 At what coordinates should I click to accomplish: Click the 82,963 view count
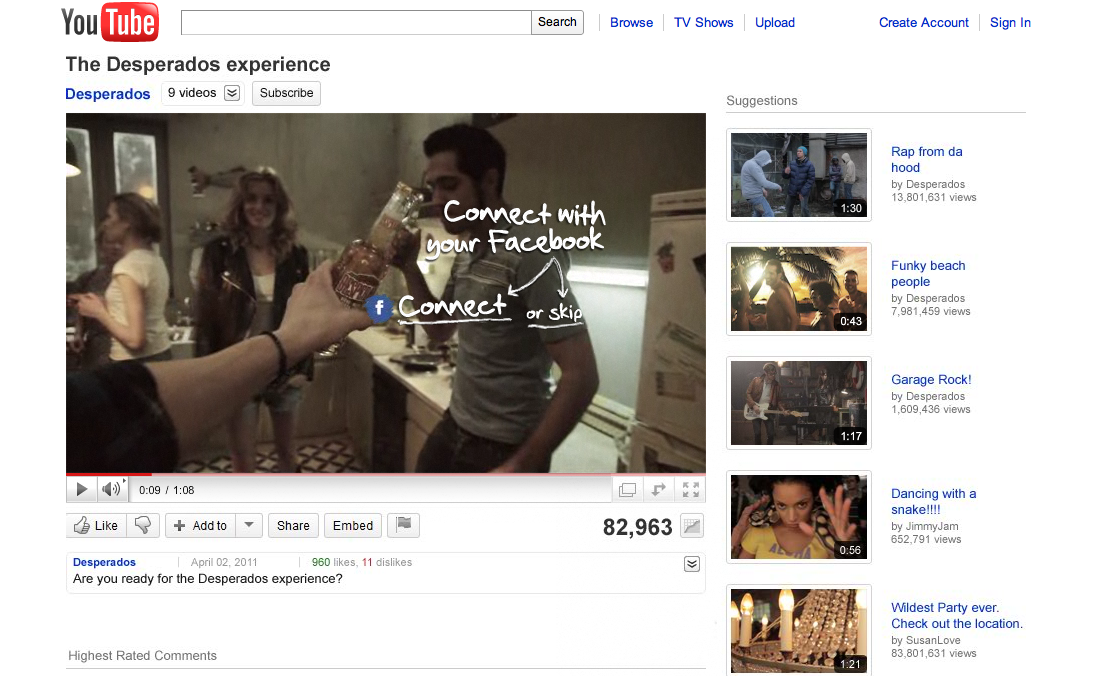click(638, 527)
